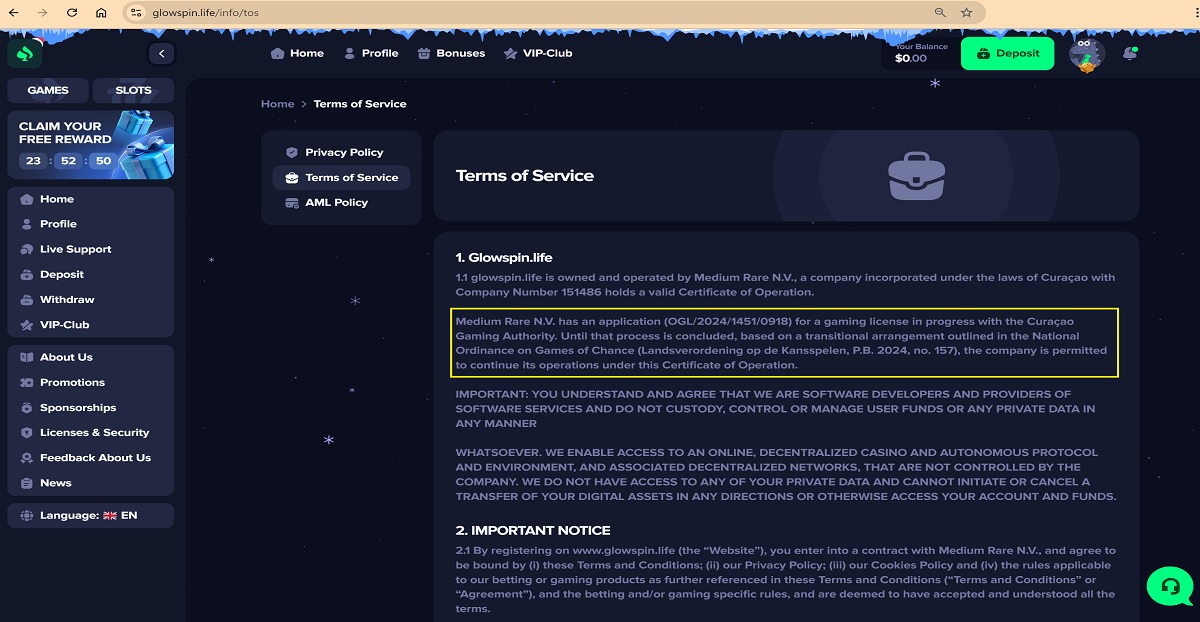Open Bonuses in the top navigation

click(x=451, y=53)
